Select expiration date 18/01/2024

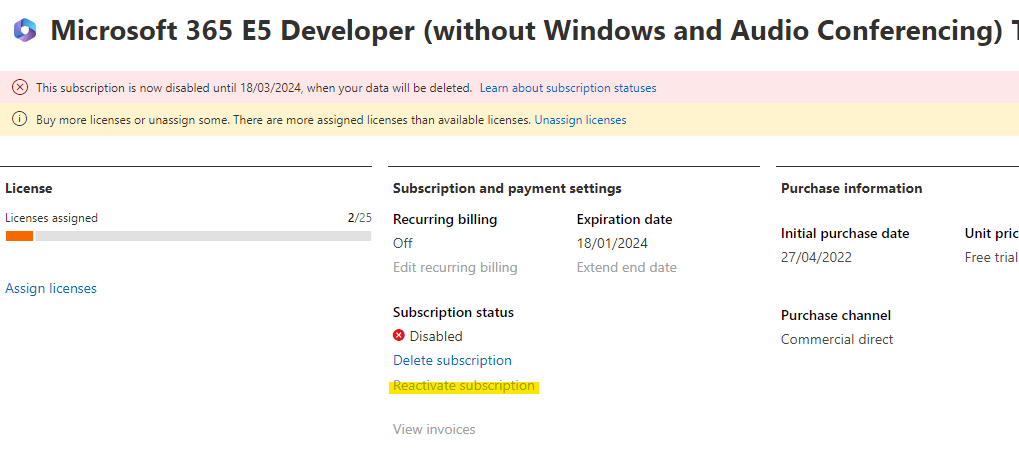[x=612, y=244]
